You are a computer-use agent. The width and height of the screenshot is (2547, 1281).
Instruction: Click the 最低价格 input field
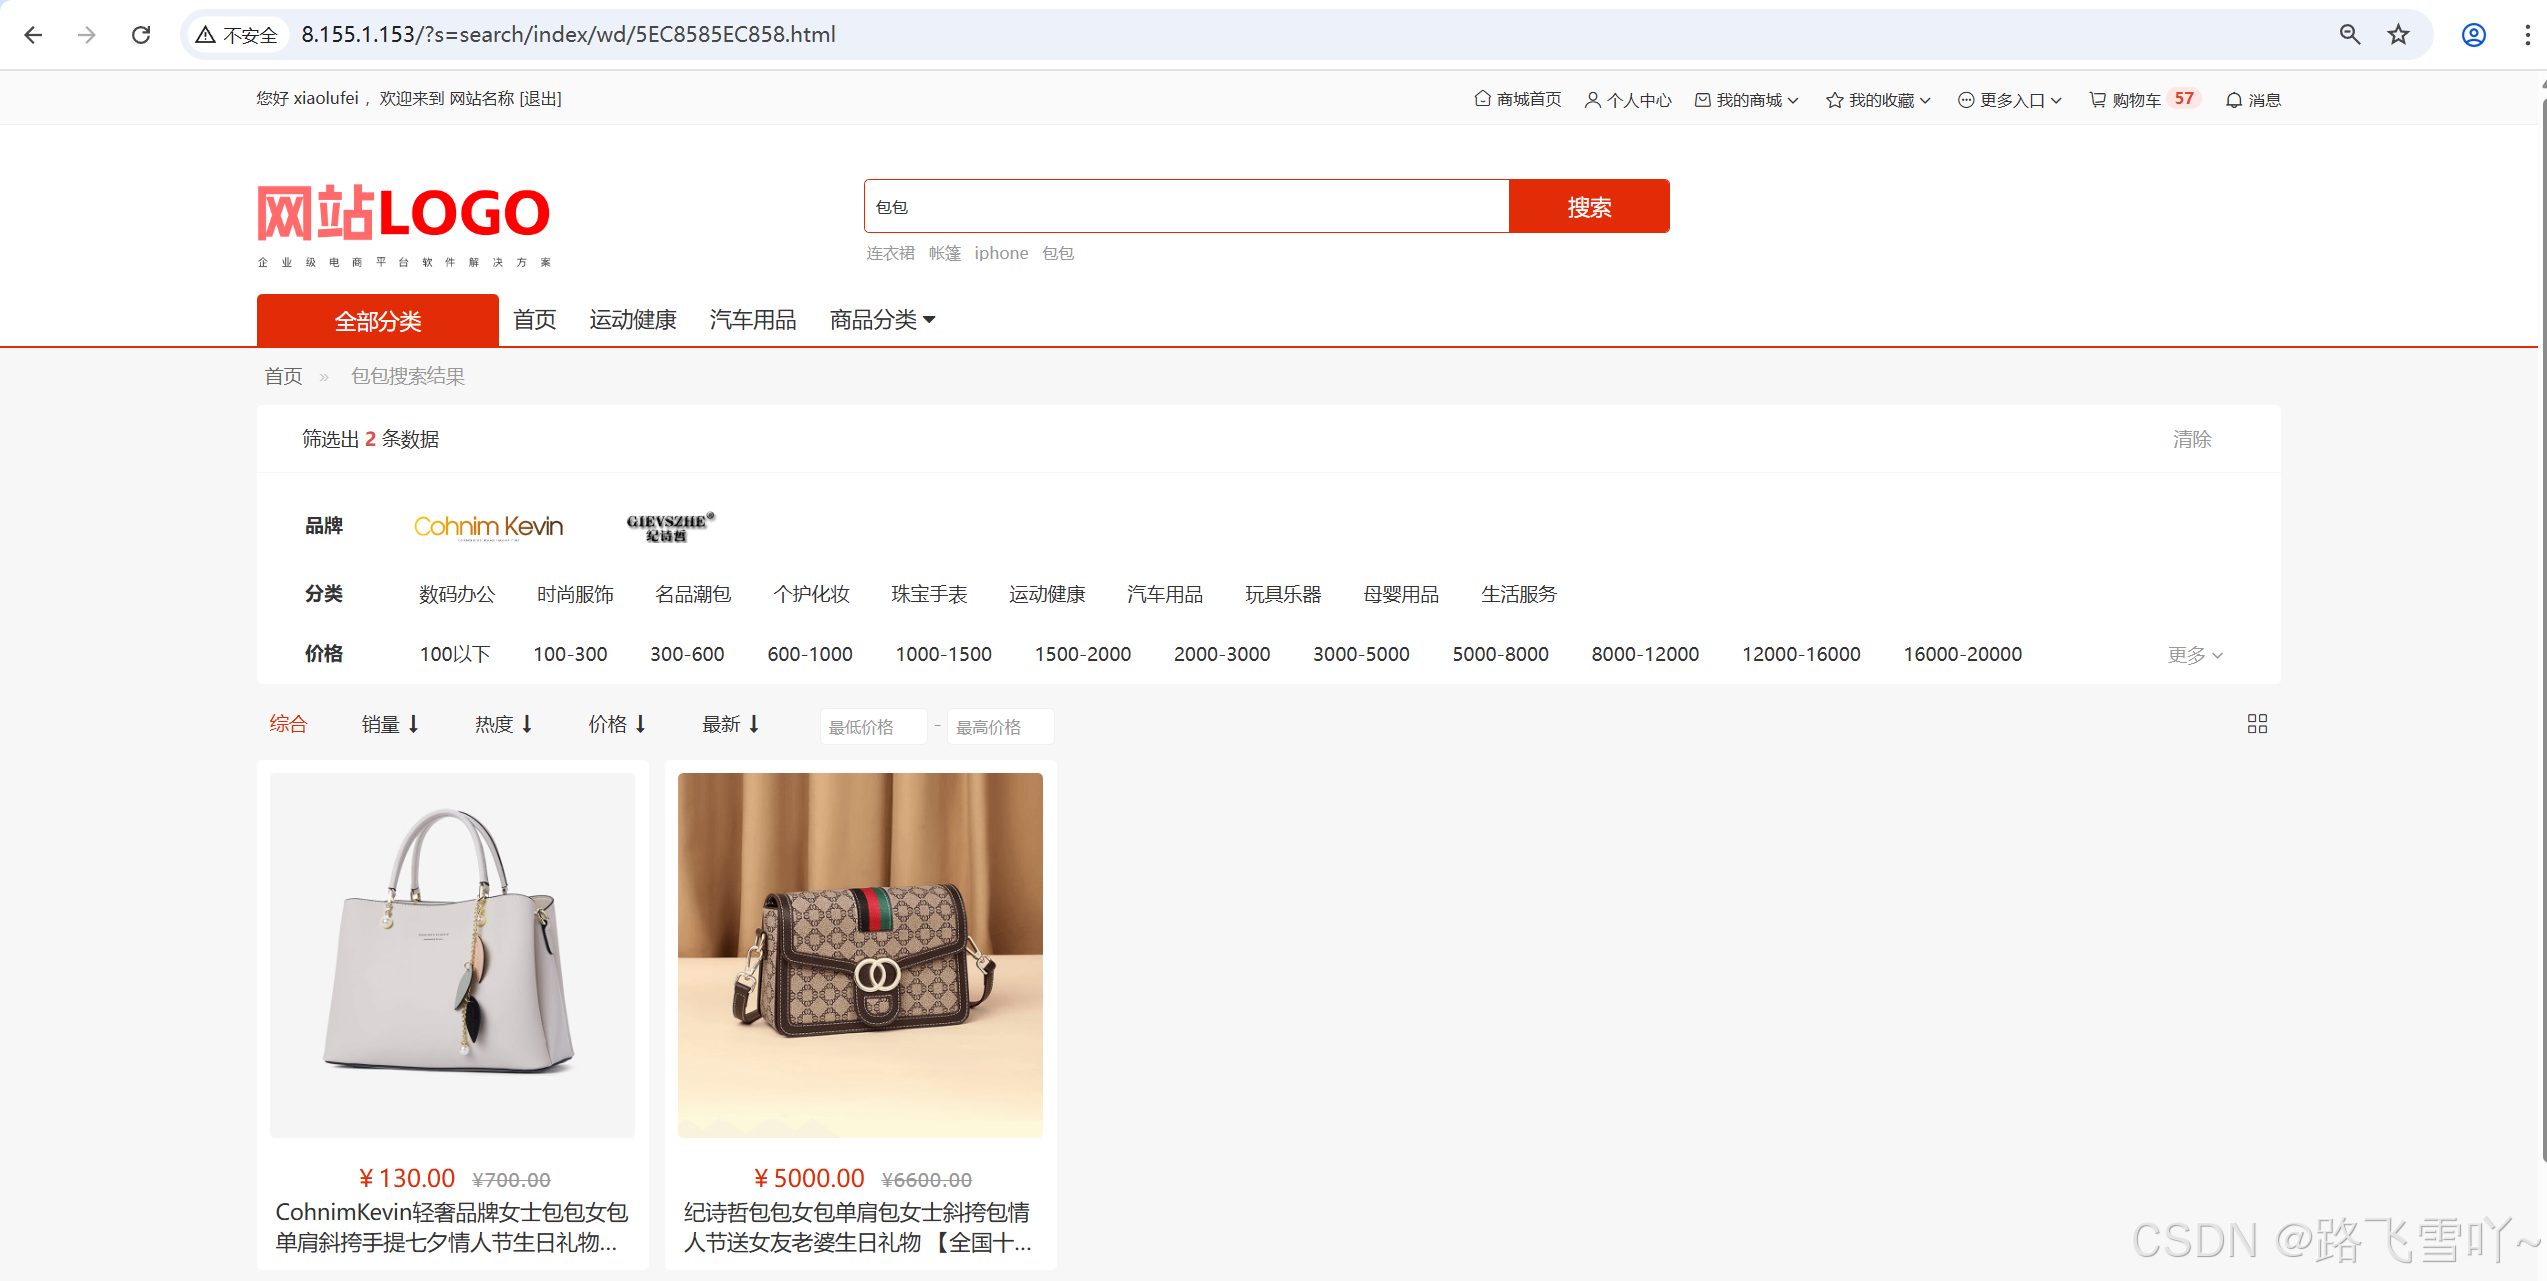tap(872, 727)
